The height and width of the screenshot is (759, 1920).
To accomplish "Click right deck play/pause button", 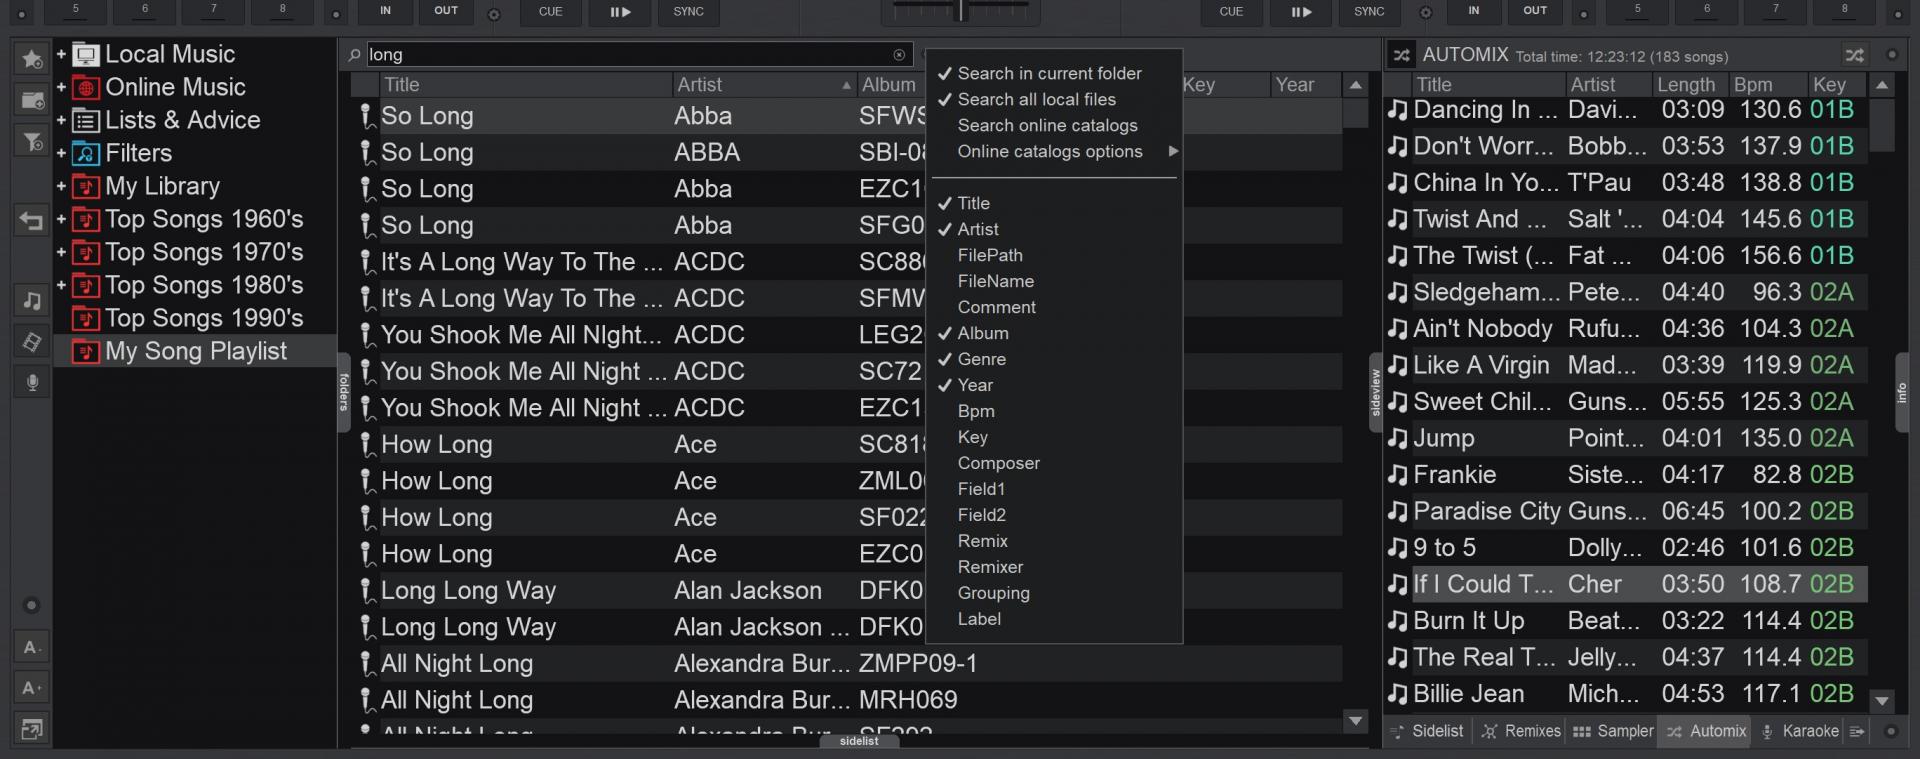I will tap(1301, 12).
